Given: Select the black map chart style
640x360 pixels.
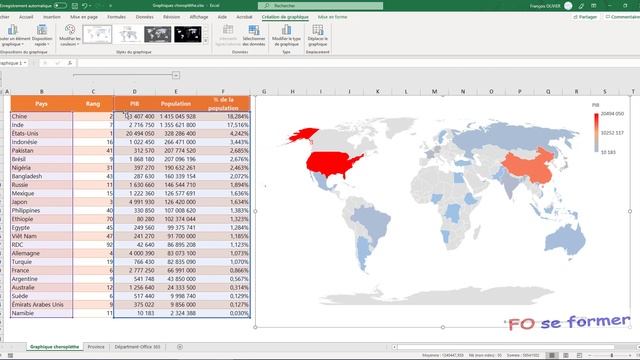Looking at the screenshot, I should tap(188, 34).
